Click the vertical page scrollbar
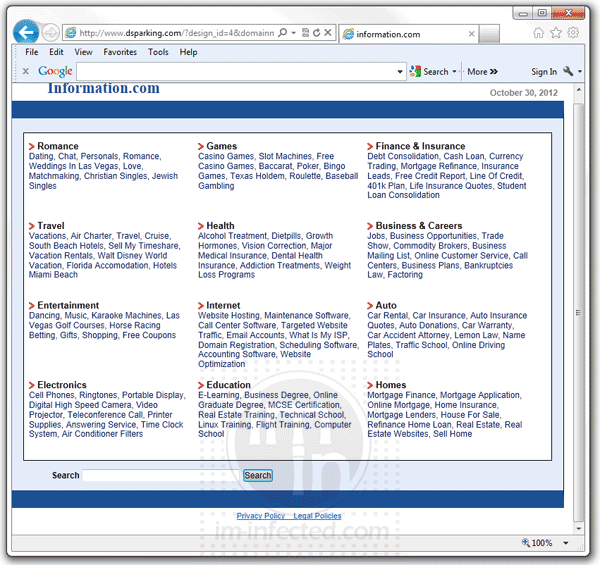This screenshot has width=600, height=565. point(577,300)
